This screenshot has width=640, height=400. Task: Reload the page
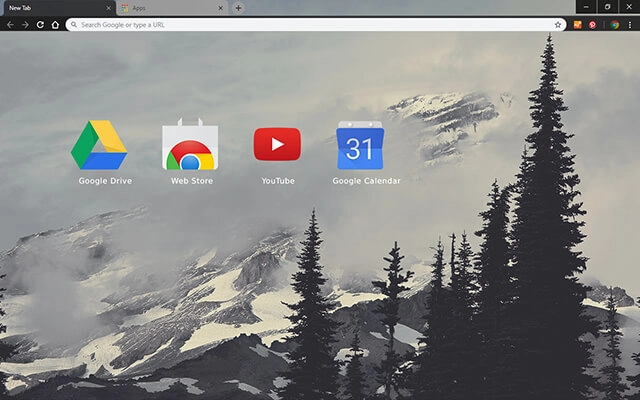[x=40, y=25]
